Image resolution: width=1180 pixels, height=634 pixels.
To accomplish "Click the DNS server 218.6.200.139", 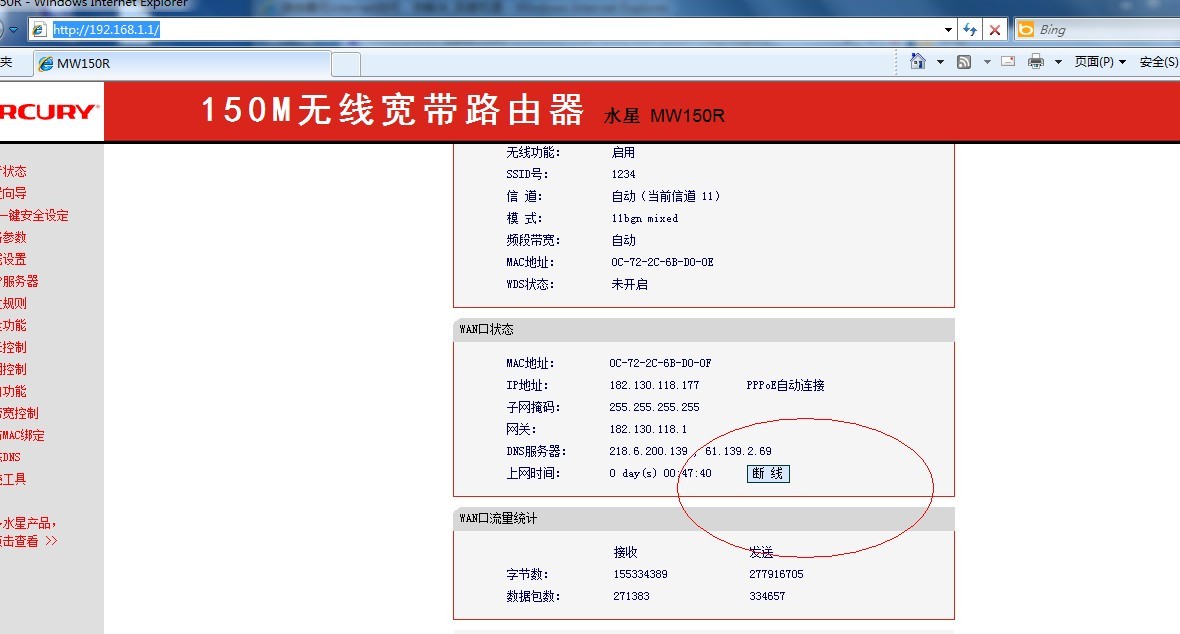I will coord(648,451).
